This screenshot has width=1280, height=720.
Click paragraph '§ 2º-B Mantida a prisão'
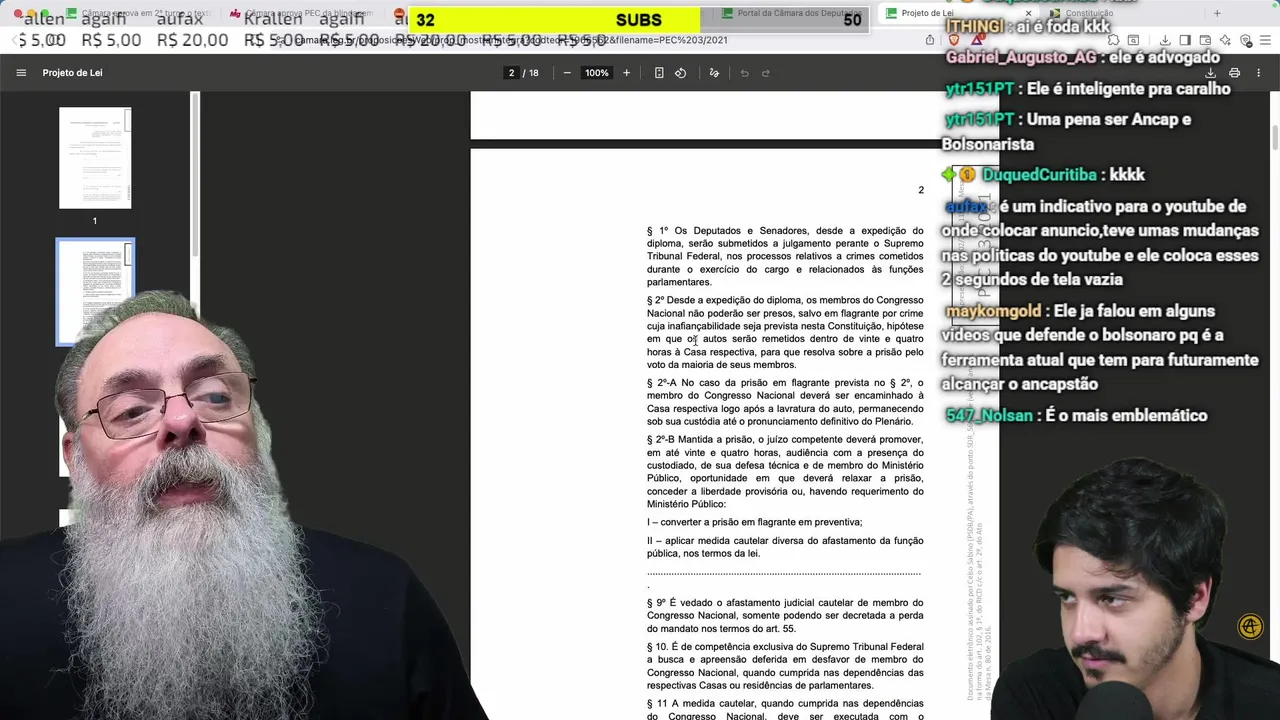pyautogui.click(x=785, y=472)
